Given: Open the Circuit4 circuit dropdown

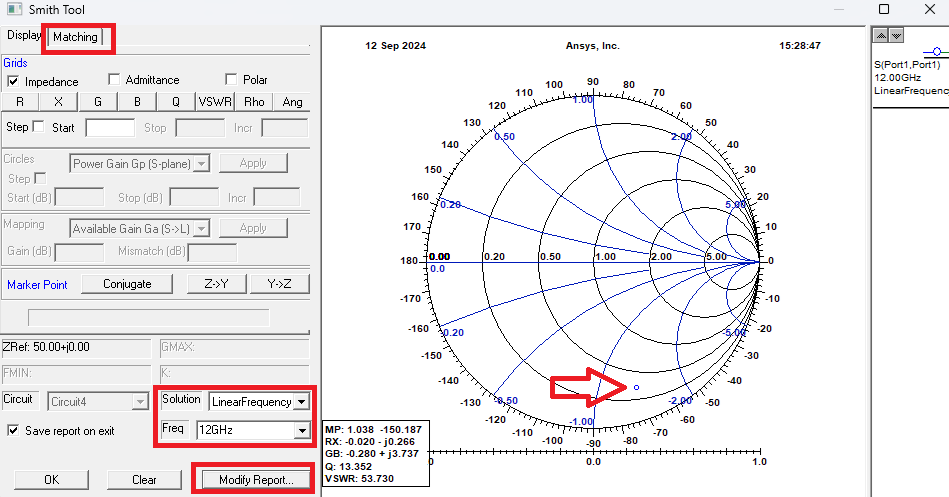Looking at the screenshot, I should click(140, 401).
